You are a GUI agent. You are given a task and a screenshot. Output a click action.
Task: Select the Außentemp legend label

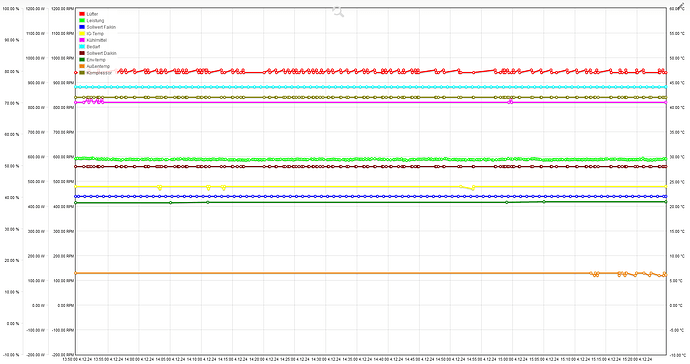tap(98, 66)
